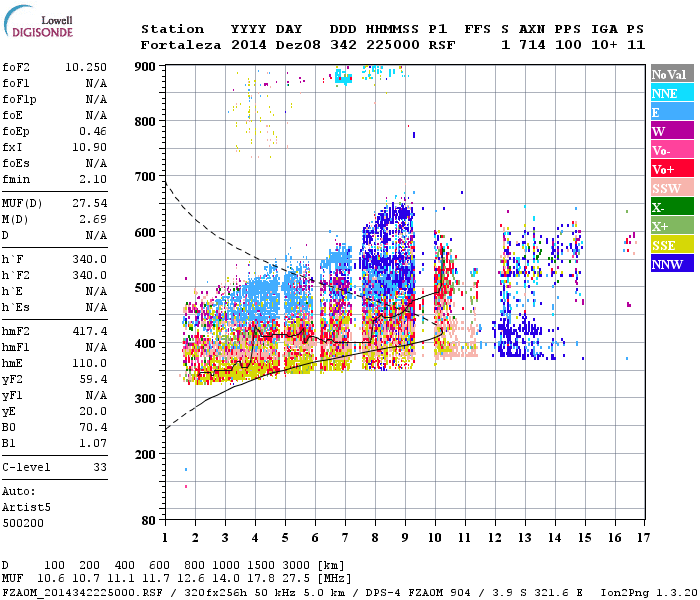Click the 500200 version number

[x=23, y=523]
